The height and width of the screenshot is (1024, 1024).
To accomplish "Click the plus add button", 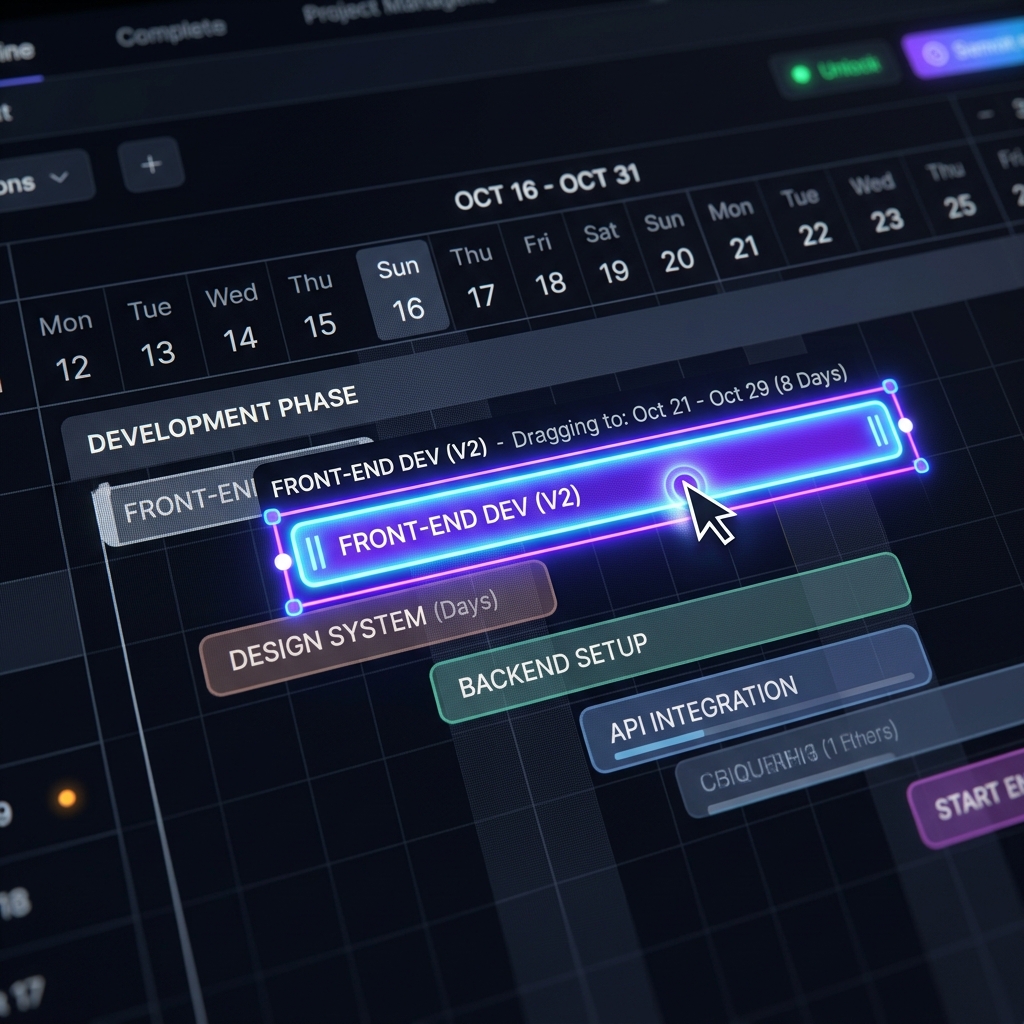I will click(x=151, y=165).
